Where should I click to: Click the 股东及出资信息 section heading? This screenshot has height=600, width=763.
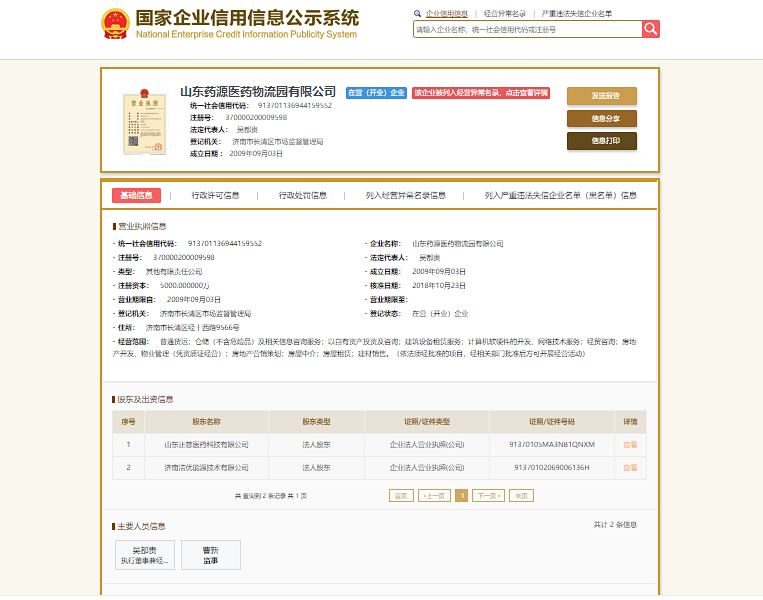click(x=145, y=400)
